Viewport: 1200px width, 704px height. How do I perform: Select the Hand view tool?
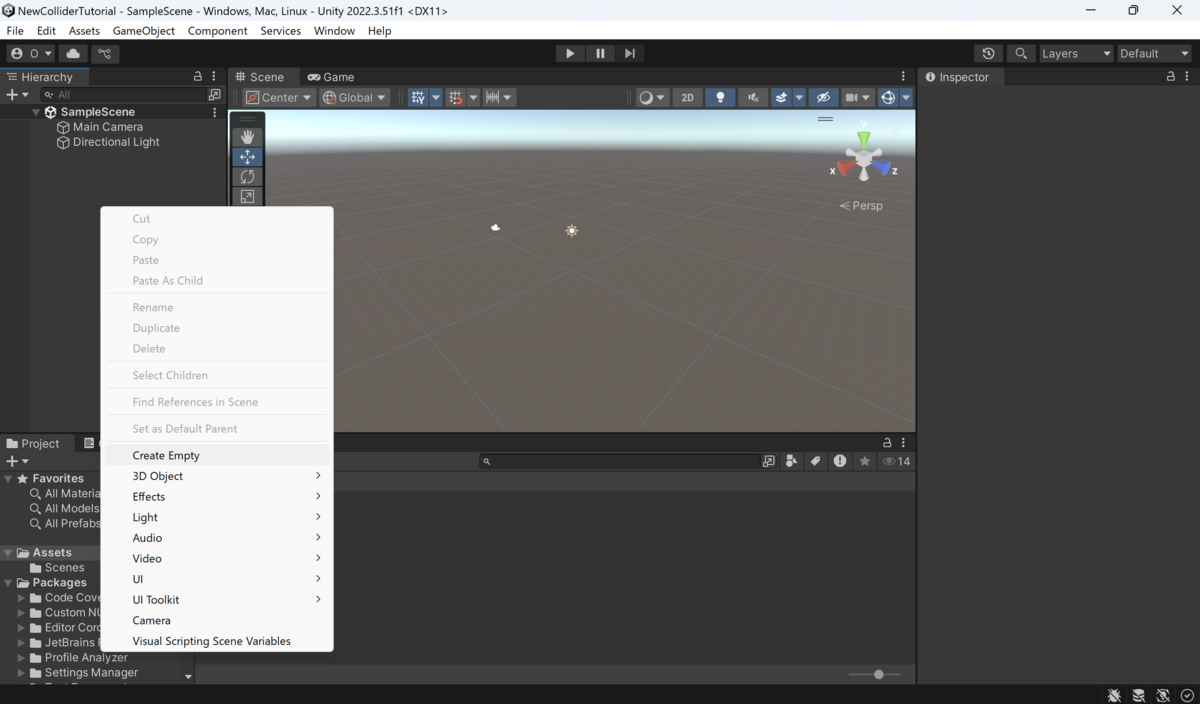[247, 136]
